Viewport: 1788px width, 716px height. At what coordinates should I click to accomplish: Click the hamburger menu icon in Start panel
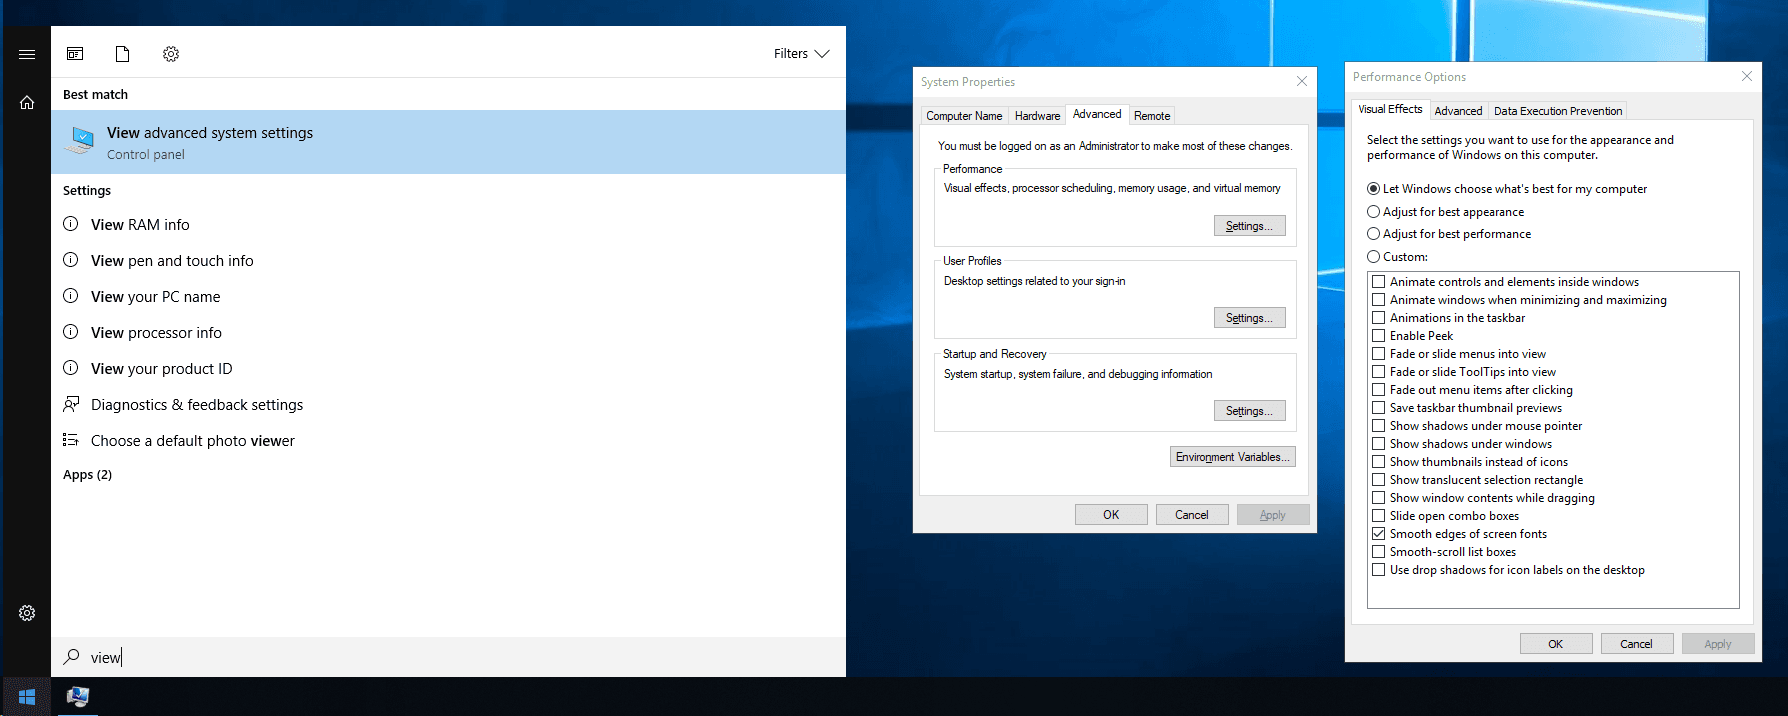click(27, 54)
